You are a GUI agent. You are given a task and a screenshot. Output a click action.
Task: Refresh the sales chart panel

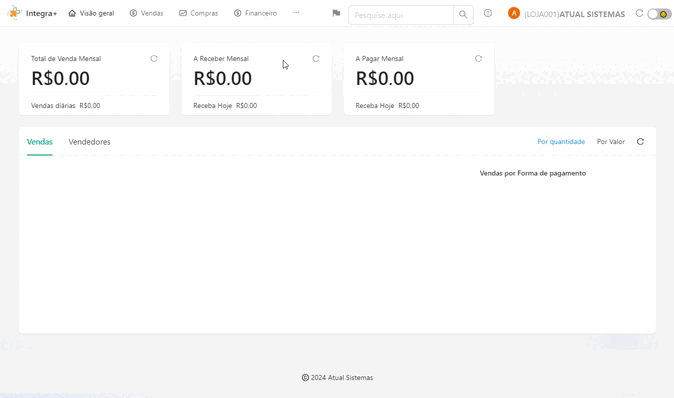pyautogui.click(x=640, y=141)
